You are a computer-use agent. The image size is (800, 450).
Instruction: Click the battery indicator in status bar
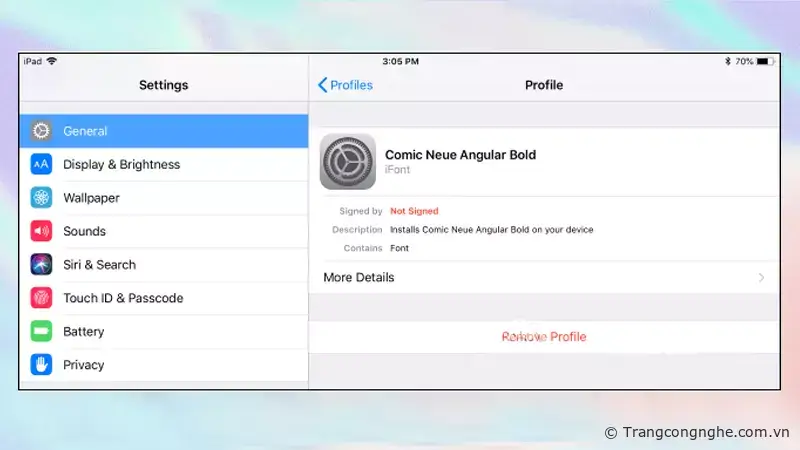764,61
